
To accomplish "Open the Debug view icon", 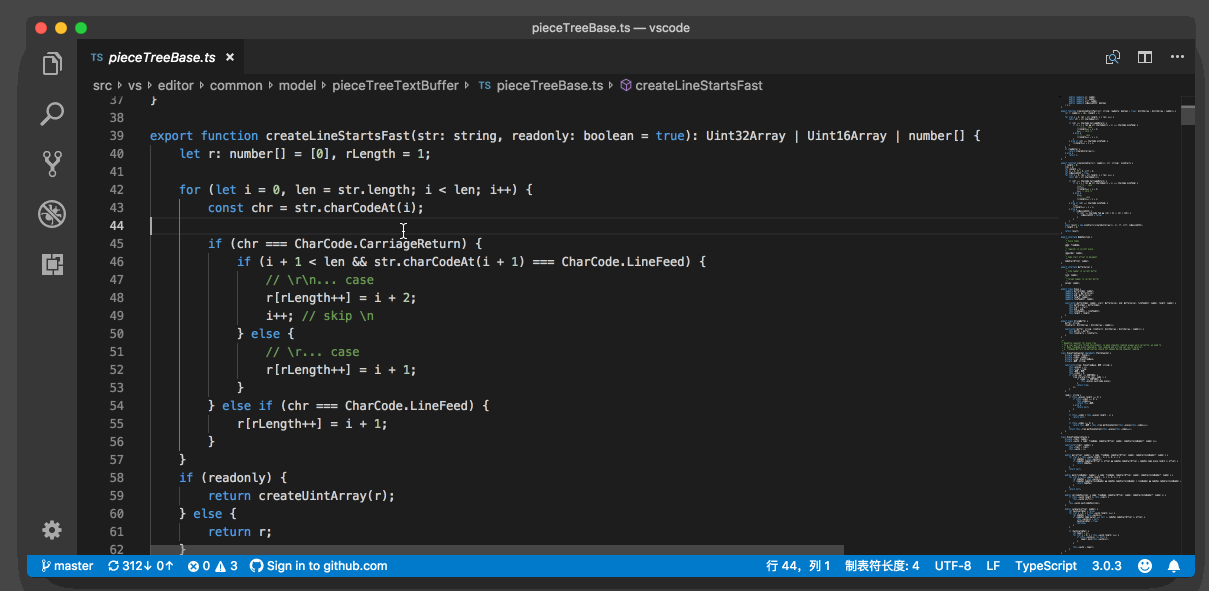I will [x=52, y=213].
